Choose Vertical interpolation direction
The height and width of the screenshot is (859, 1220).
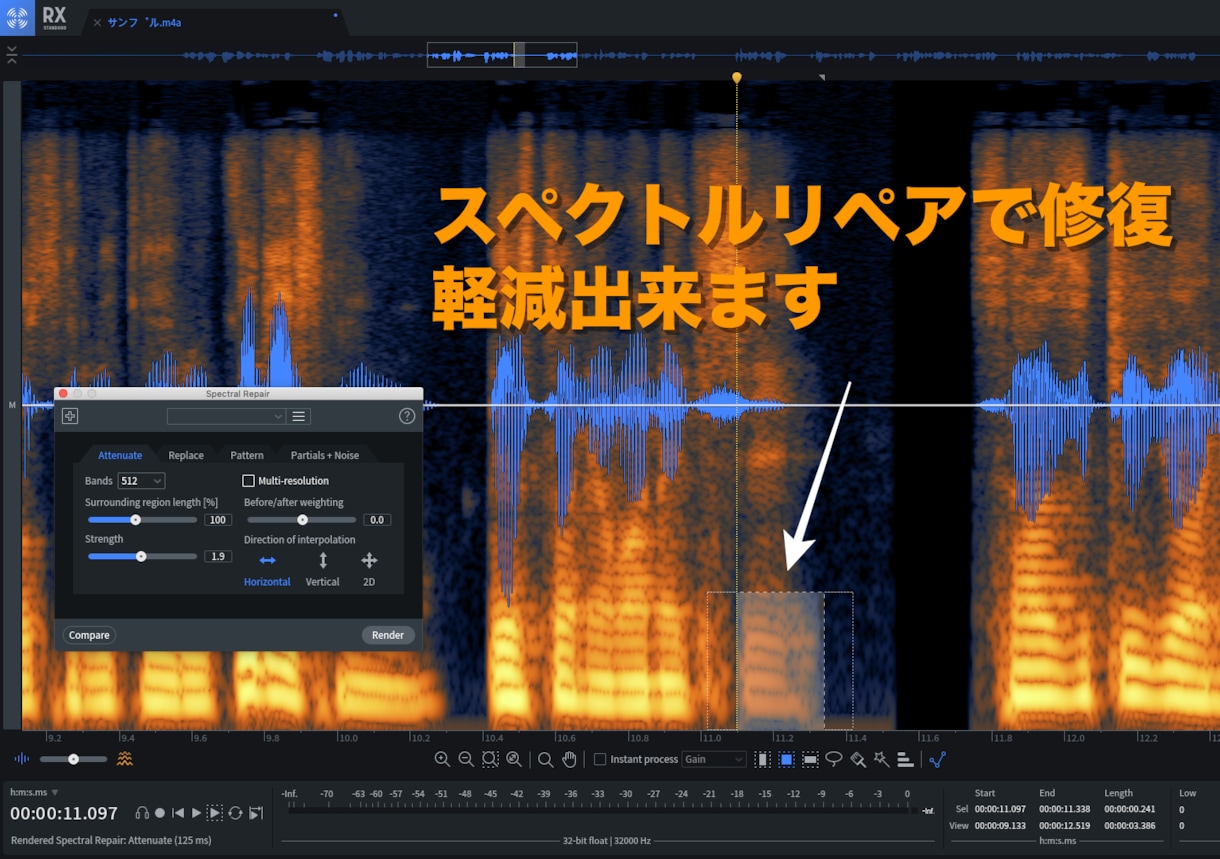[x=322, y=569]
